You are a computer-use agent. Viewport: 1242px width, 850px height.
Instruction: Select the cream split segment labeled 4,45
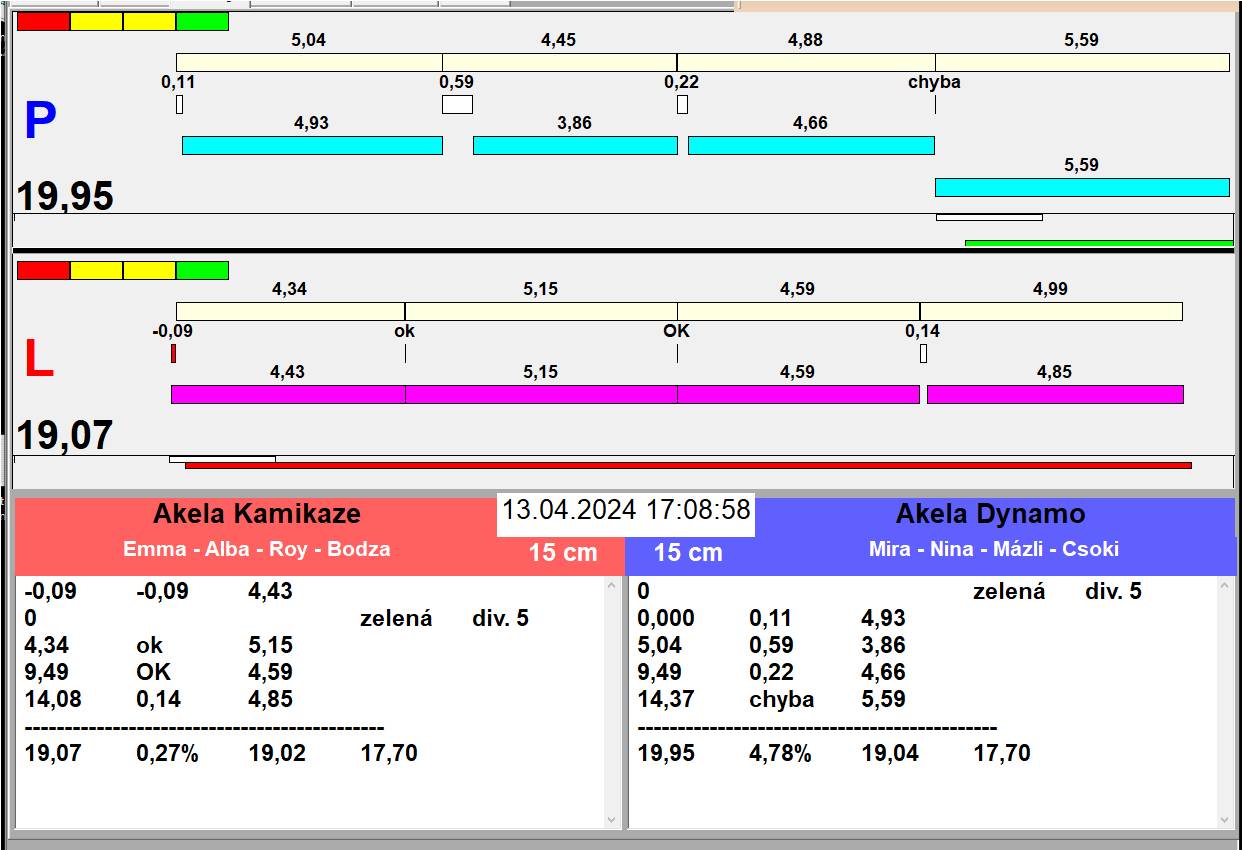click(x=559, y=62)
